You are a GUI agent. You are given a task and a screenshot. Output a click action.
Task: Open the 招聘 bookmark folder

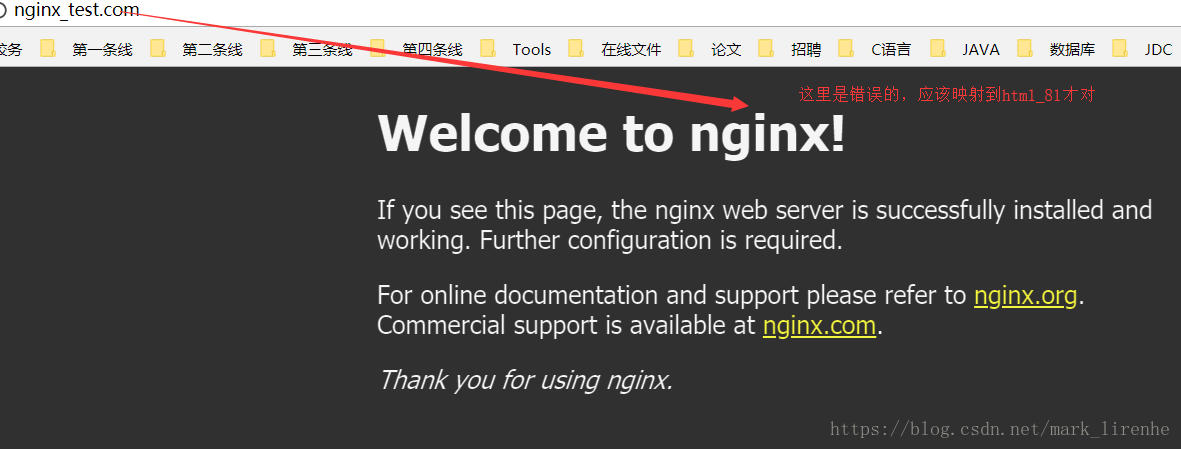pyautogui.click(x=790, y=50)
